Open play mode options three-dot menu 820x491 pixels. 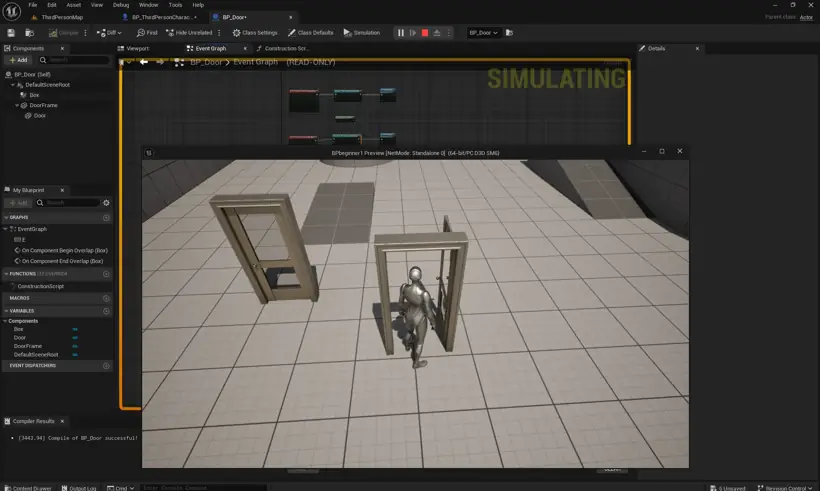(x=448, y=33)
